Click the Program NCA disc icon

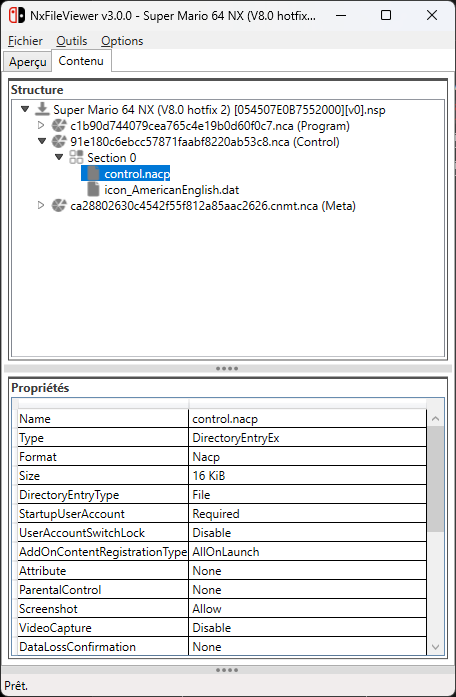(x=59, y=126)
